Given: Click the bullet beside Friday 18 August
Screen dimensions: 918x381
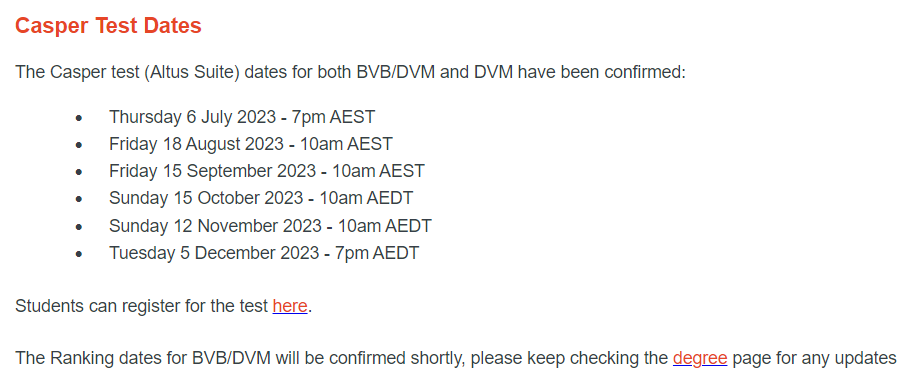Looking at the screenshot, I should (79, 145).
